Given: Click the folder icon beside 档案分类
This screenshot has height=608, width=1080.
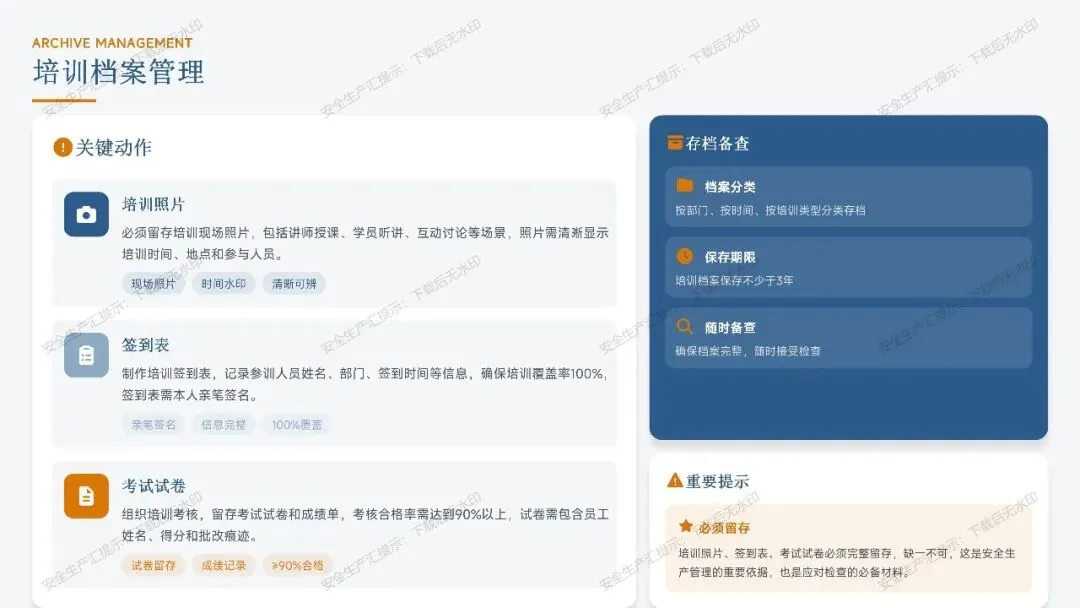Looking at the screenshot, I should pos(685,185).
